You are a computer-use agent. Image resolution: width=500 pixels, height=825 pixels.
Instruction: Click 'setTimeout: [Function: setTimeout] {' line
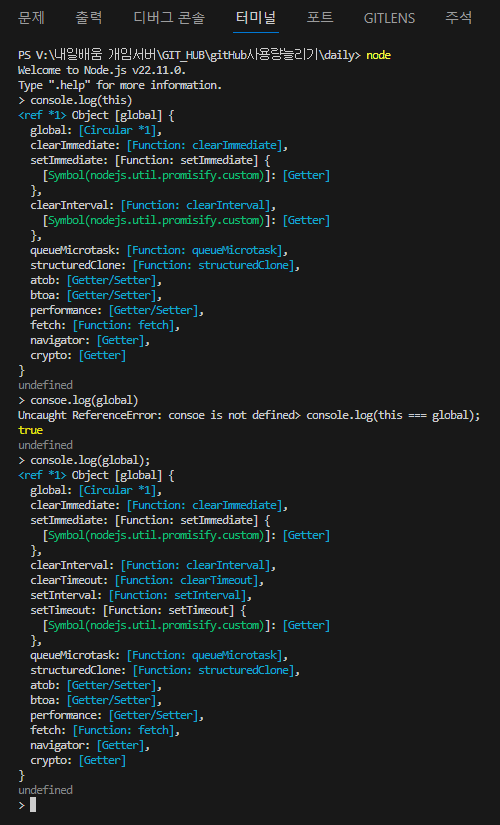pos(138,610)
